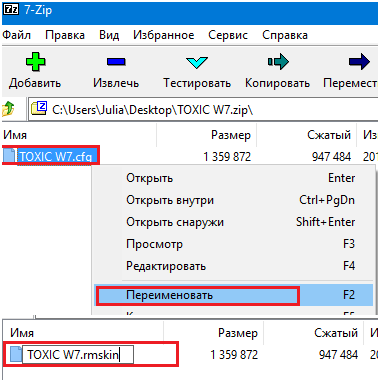This screenshot has width=388, height=380.
Task: Click compressed size 947 484 in upper row
Action: tap(331, 156)
